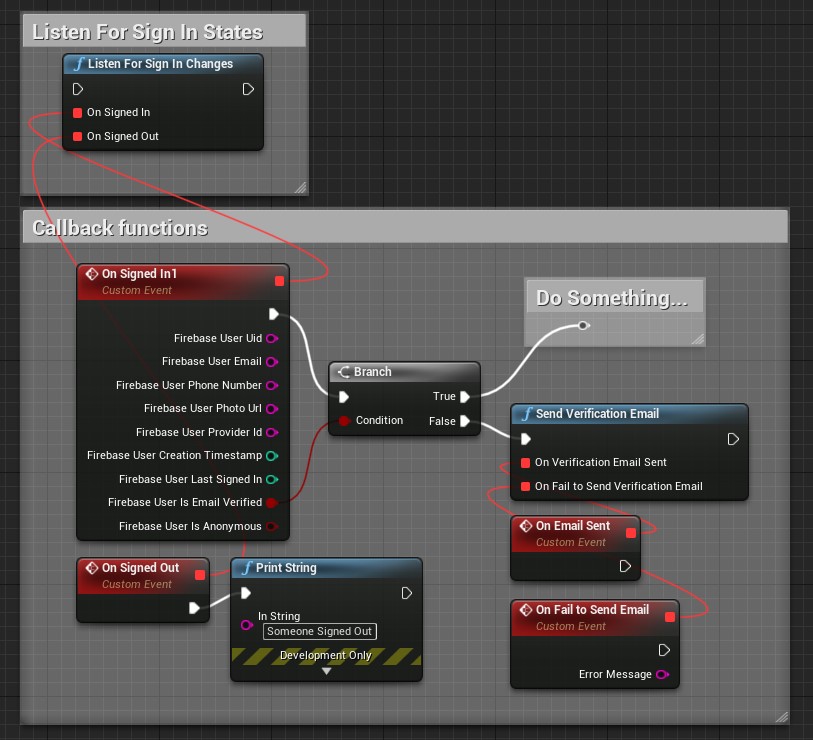The image size is (813, 740).
Task: Select the On Signed Out custom event header
Action: tap(143, 576)
